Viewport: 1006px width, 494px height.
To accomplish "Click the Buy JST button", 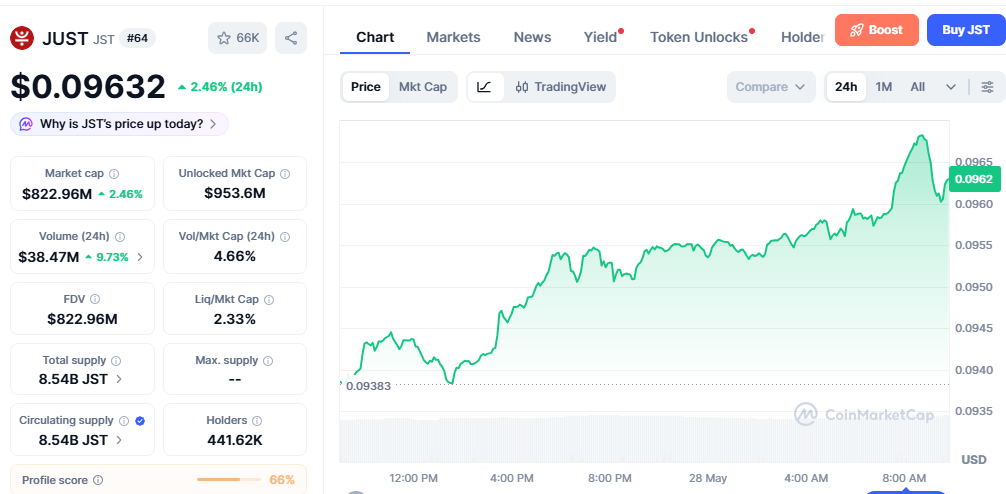I will coord(966,30).
